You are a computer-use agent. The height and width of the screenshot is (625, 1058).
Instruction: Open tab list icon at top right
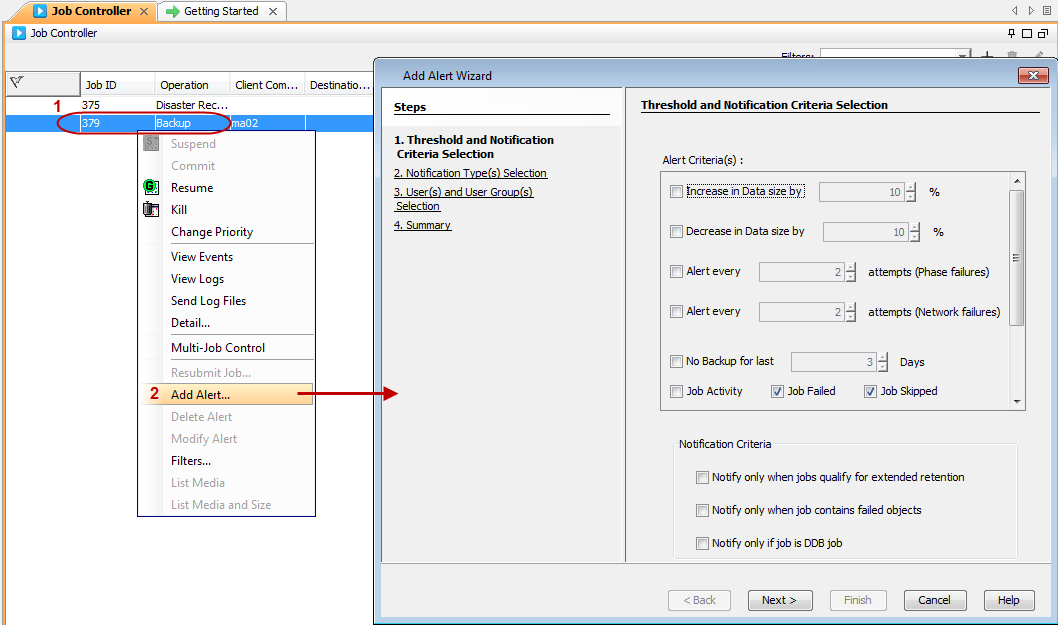coord(1046,10)
